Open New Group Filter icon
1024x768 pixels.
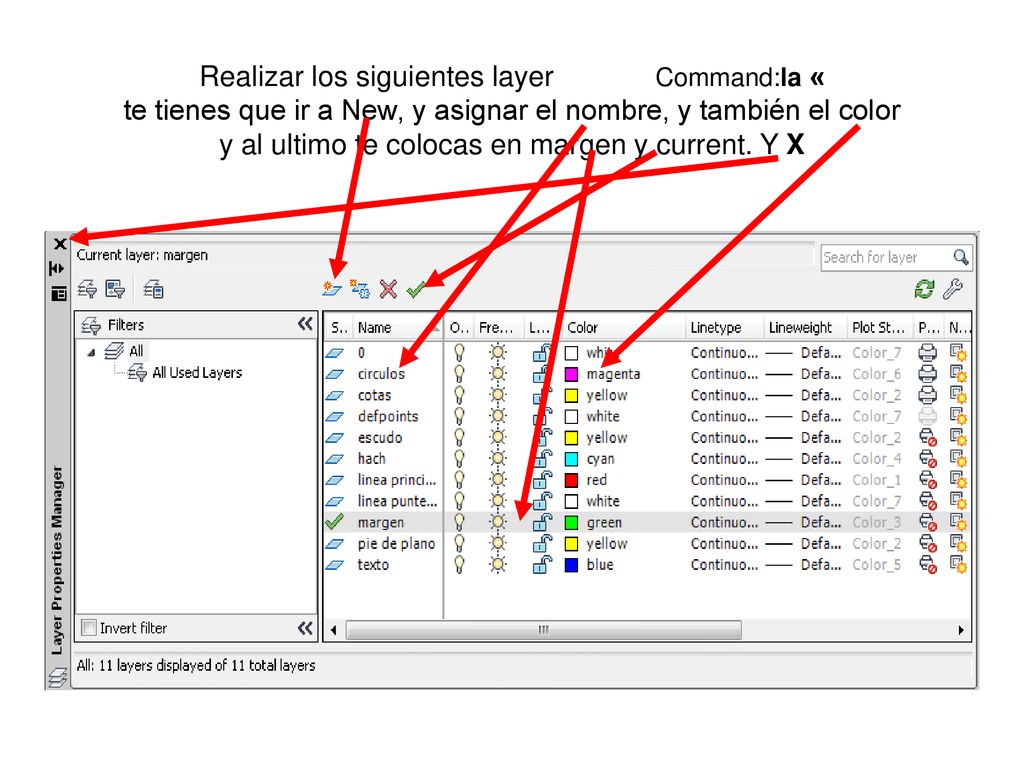click(x=115, y=289)
